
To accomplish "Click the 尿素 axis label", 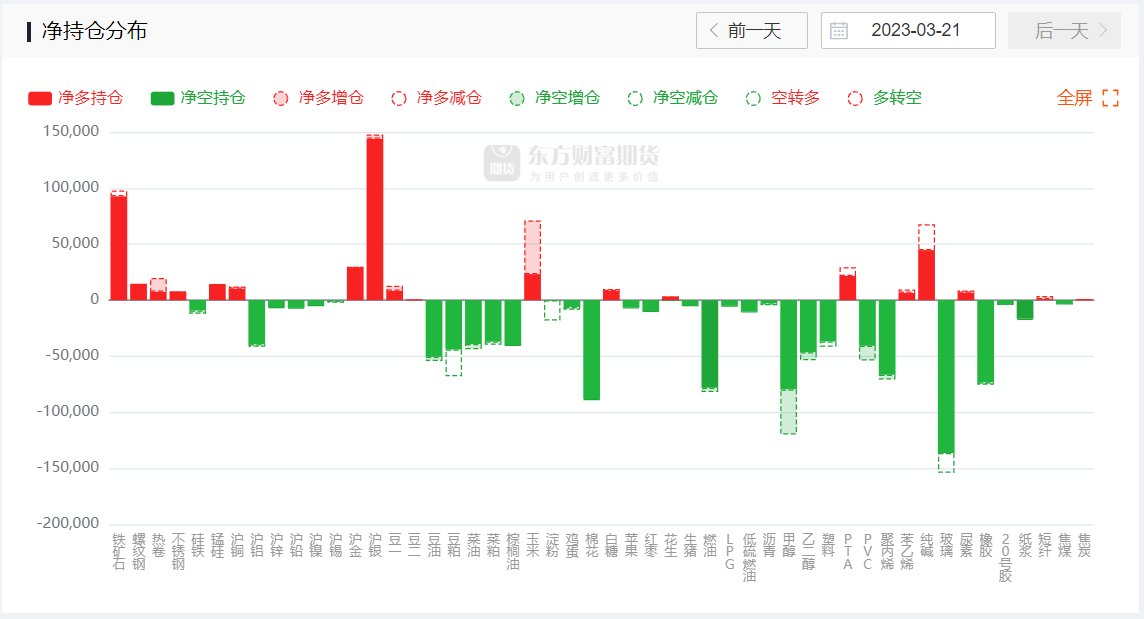I will (965, 545).
